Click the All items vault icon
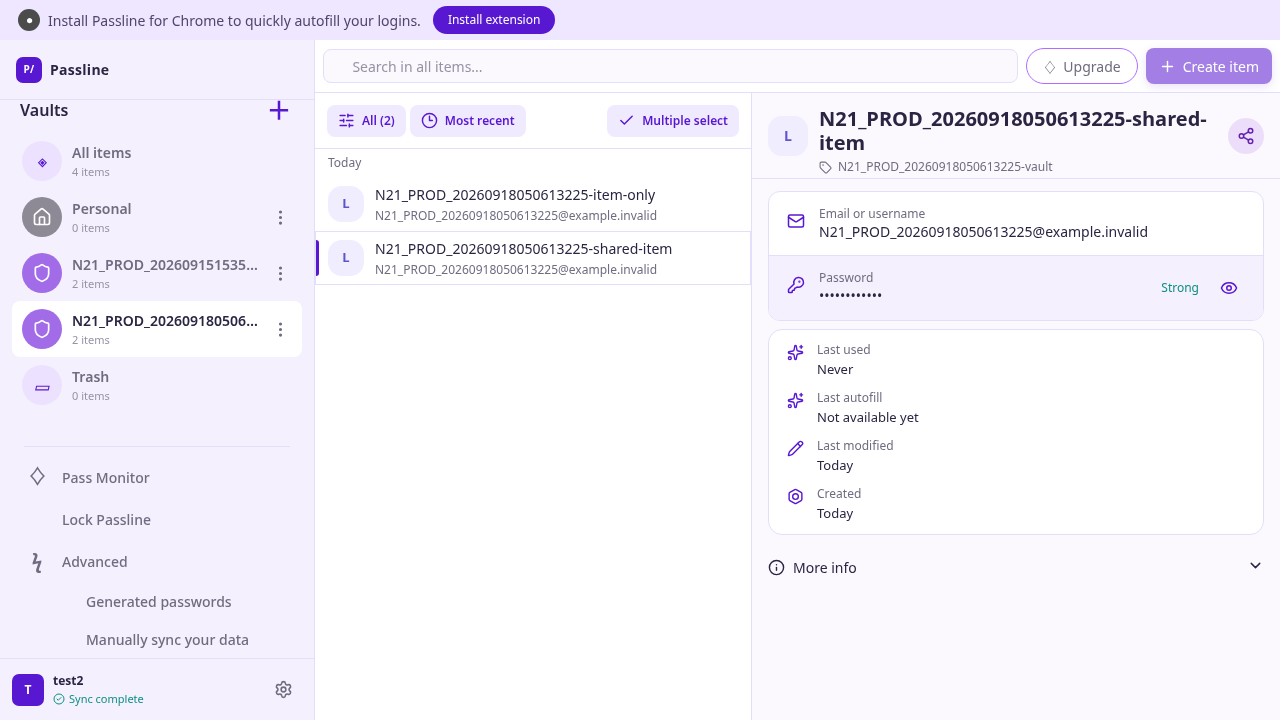This screenshot has height=720, width=1280. click(42, 161)
